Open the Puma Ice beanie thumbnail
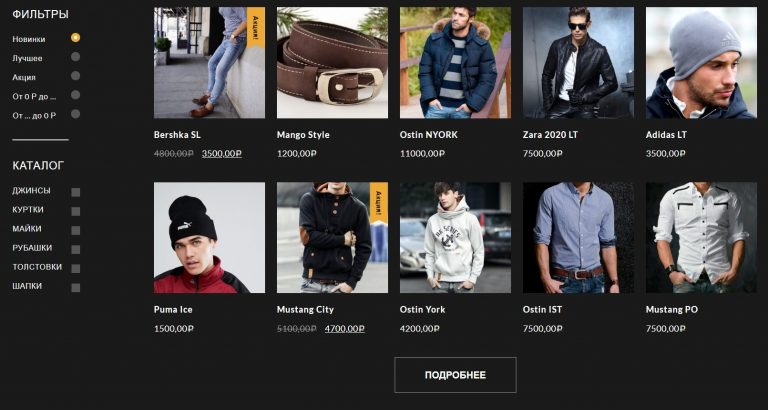 pyautogui.click(x=209, y=238)
